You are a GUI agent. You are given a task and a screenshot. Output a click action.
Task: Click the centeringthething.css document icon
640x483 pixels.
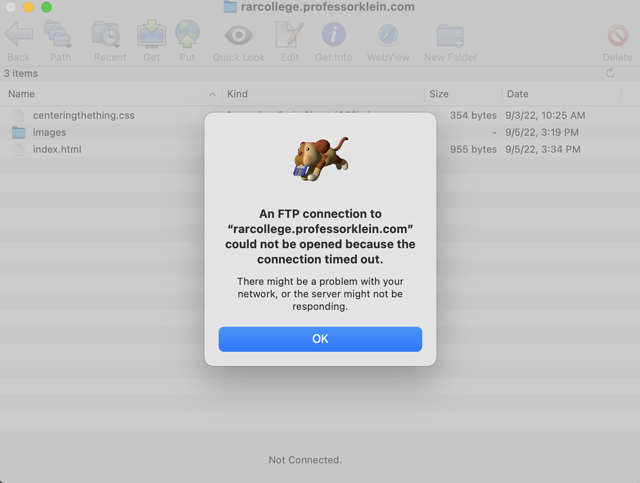(x=19, y=116)
